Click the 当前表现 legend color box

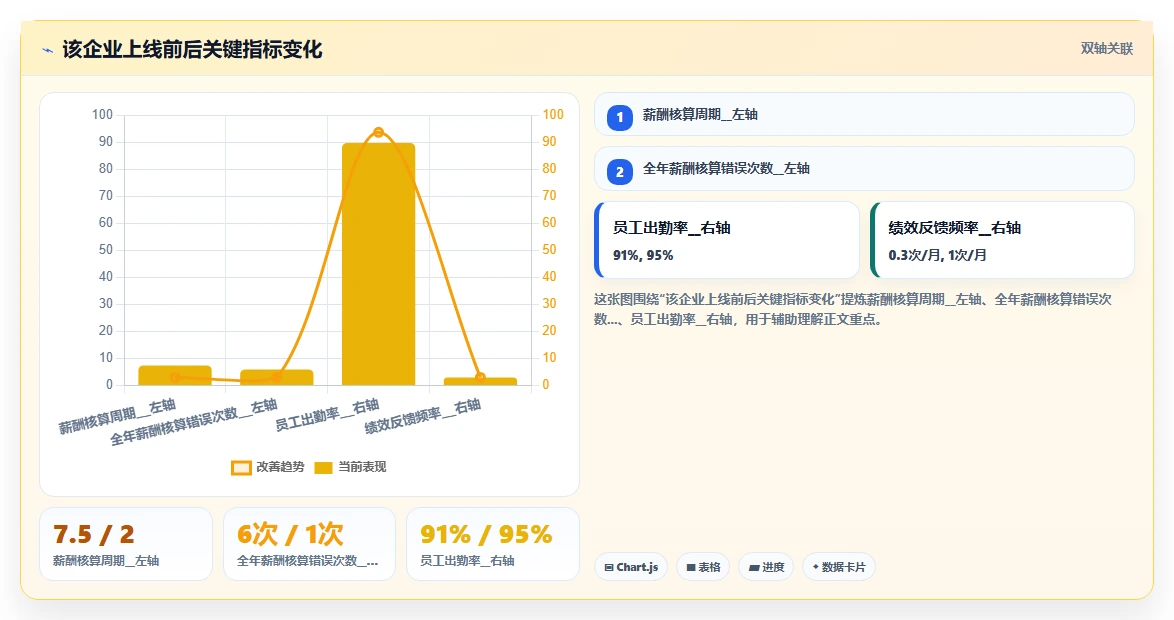pos(323,468)
